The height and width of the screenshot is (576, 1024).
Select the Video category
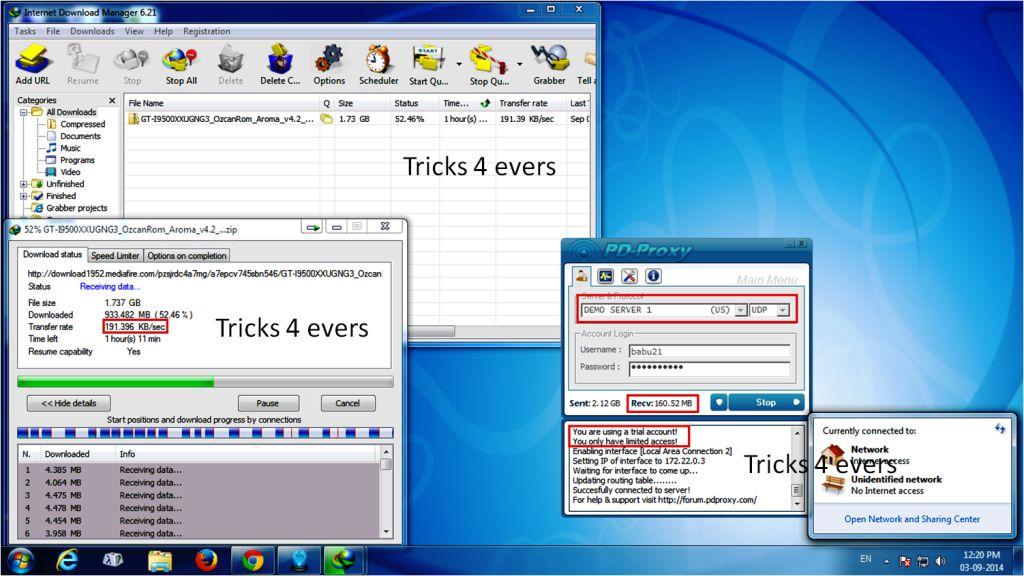(x=70, y=172)
